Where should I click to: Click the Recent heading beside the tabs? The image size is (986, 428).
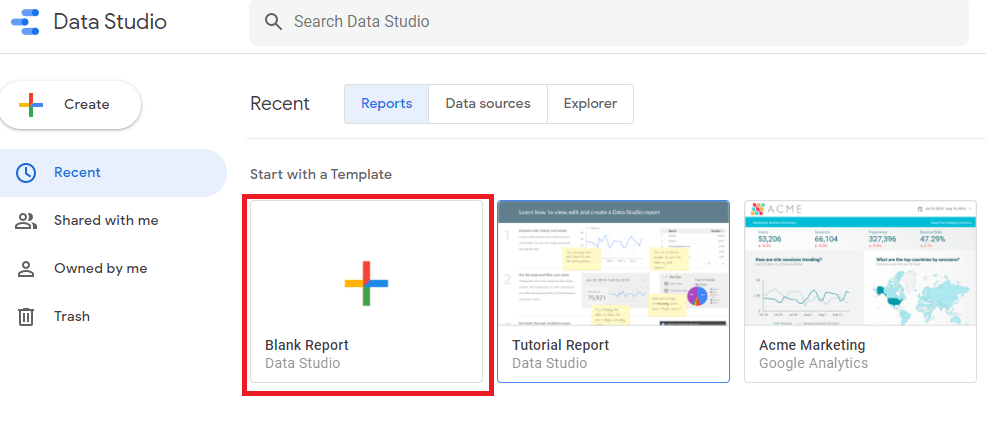coord(280,104)
